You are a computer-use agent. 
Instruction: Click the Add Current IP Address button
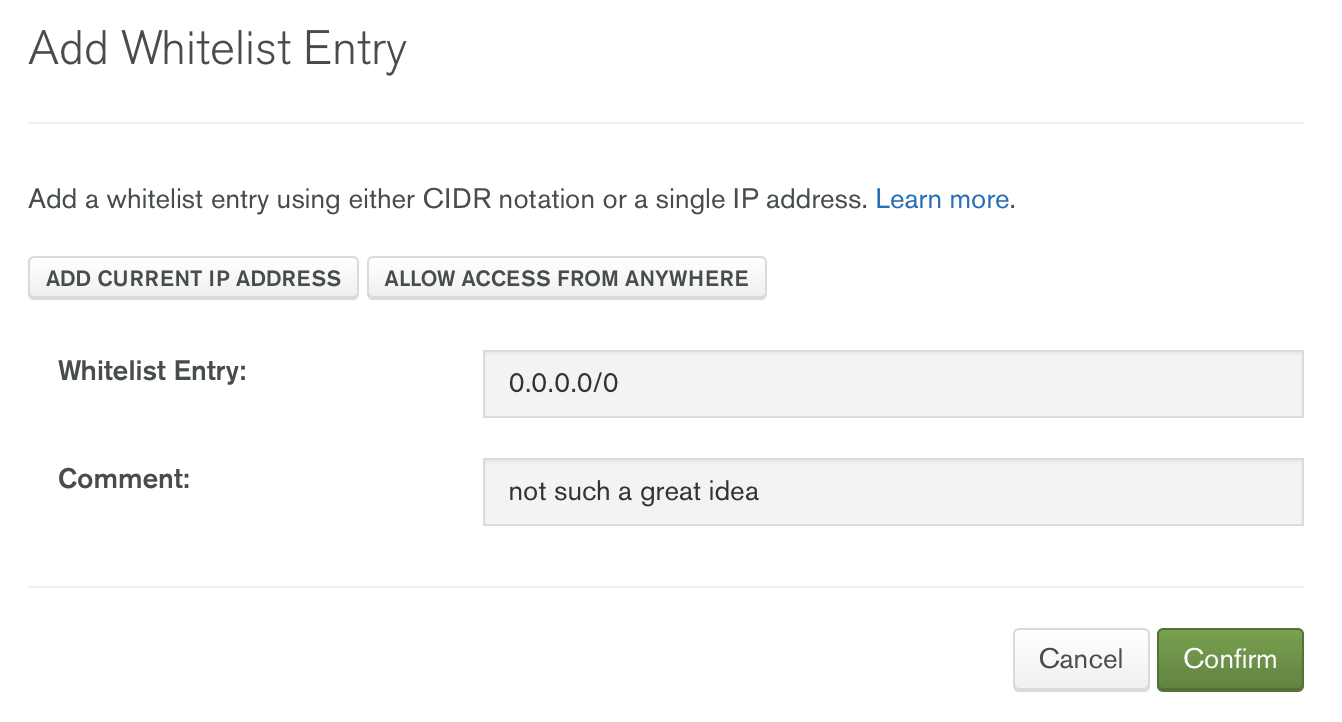(193, 279)
